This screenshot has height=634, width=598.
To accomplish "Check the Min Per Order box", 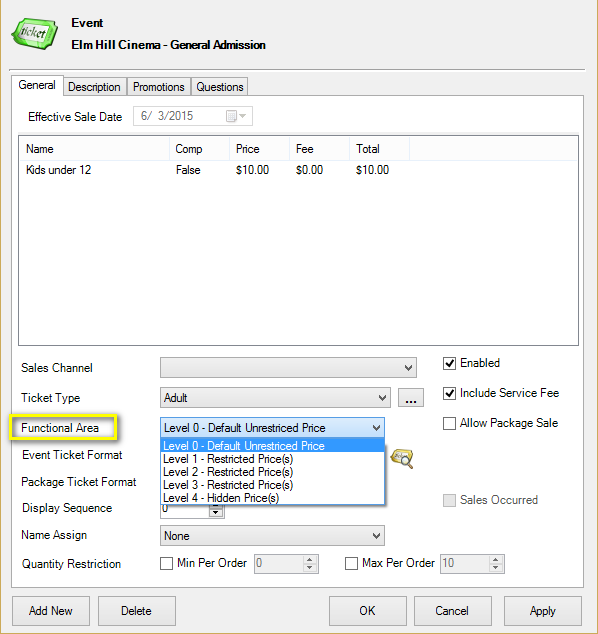I will (166, 563).
